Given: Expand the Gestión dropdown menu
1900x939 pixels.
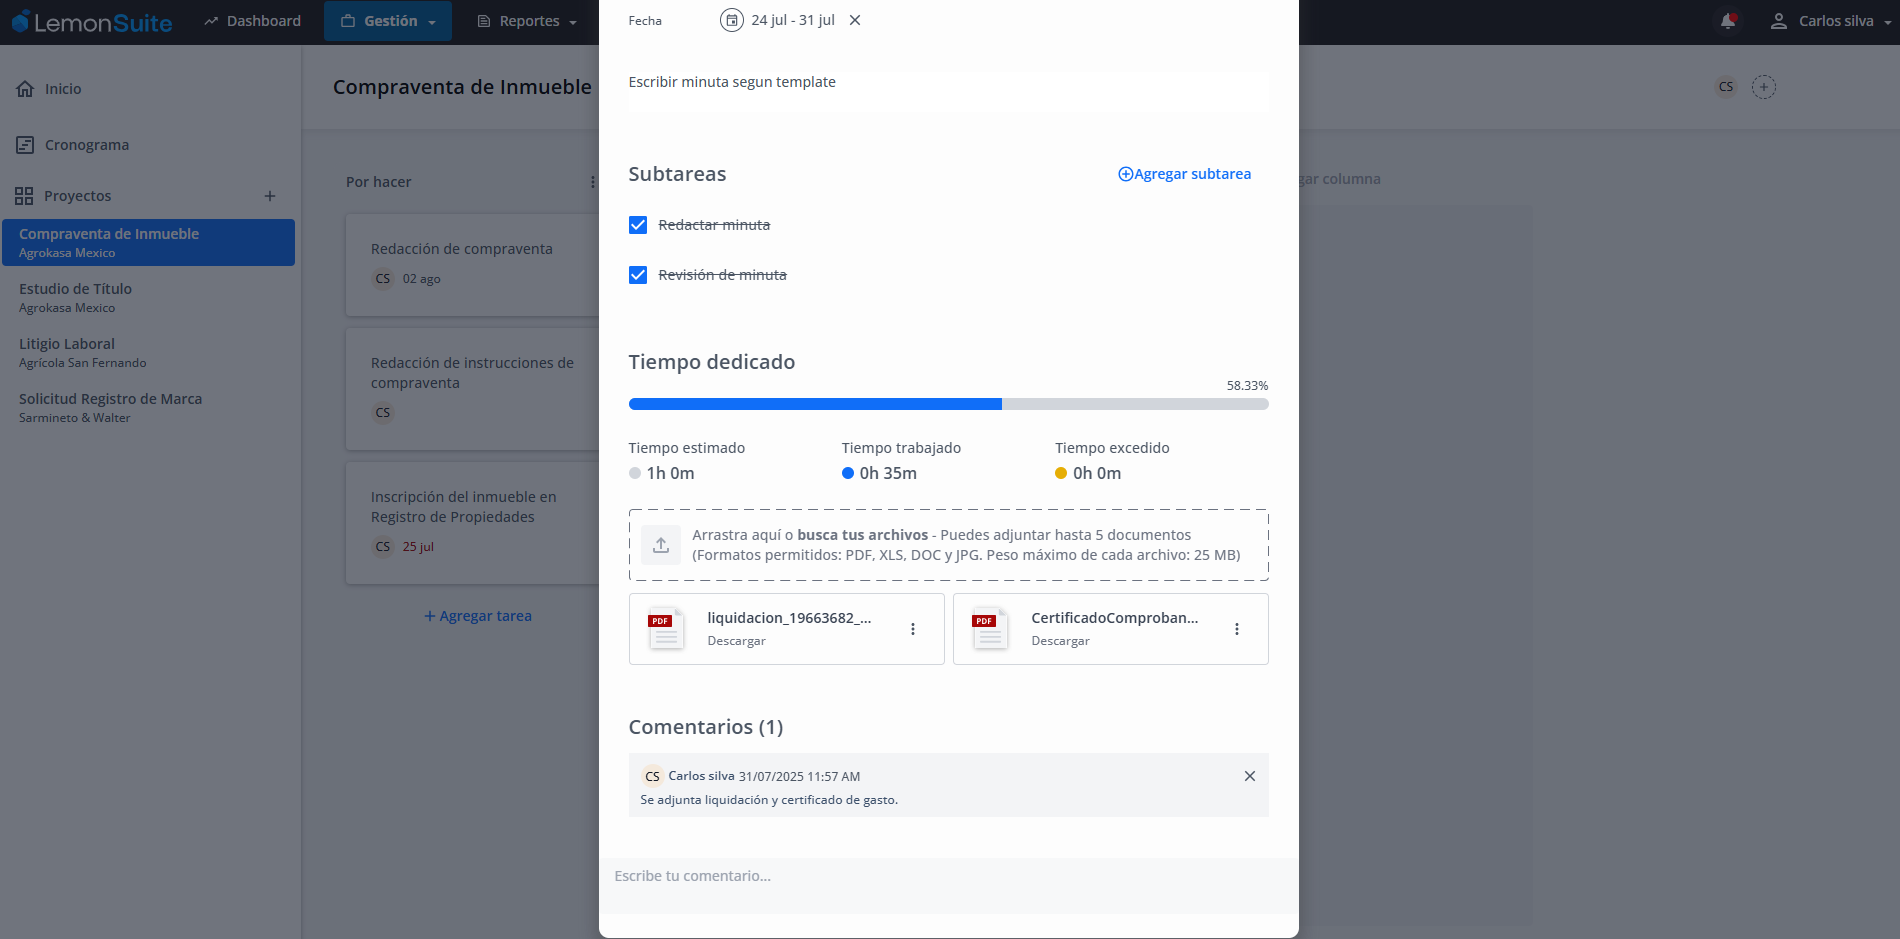Looking at the screenshot, I should tap(388, 21).
